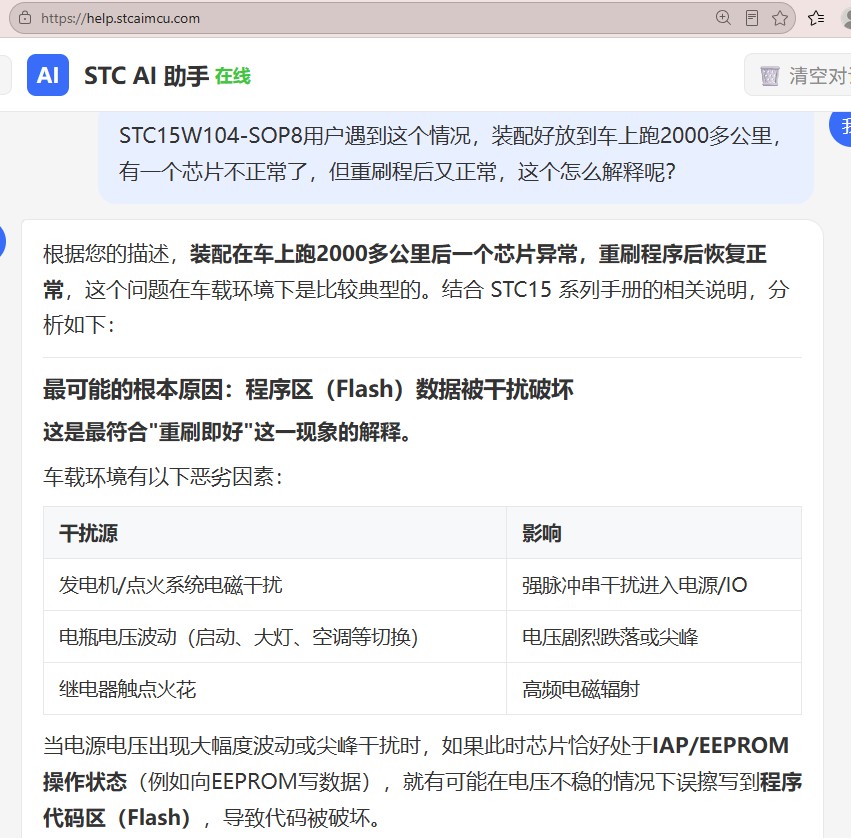Click the text 车载环境有以下恶劣因素
The width and height of the screenshot is (851, 838).
click(163, 477)
